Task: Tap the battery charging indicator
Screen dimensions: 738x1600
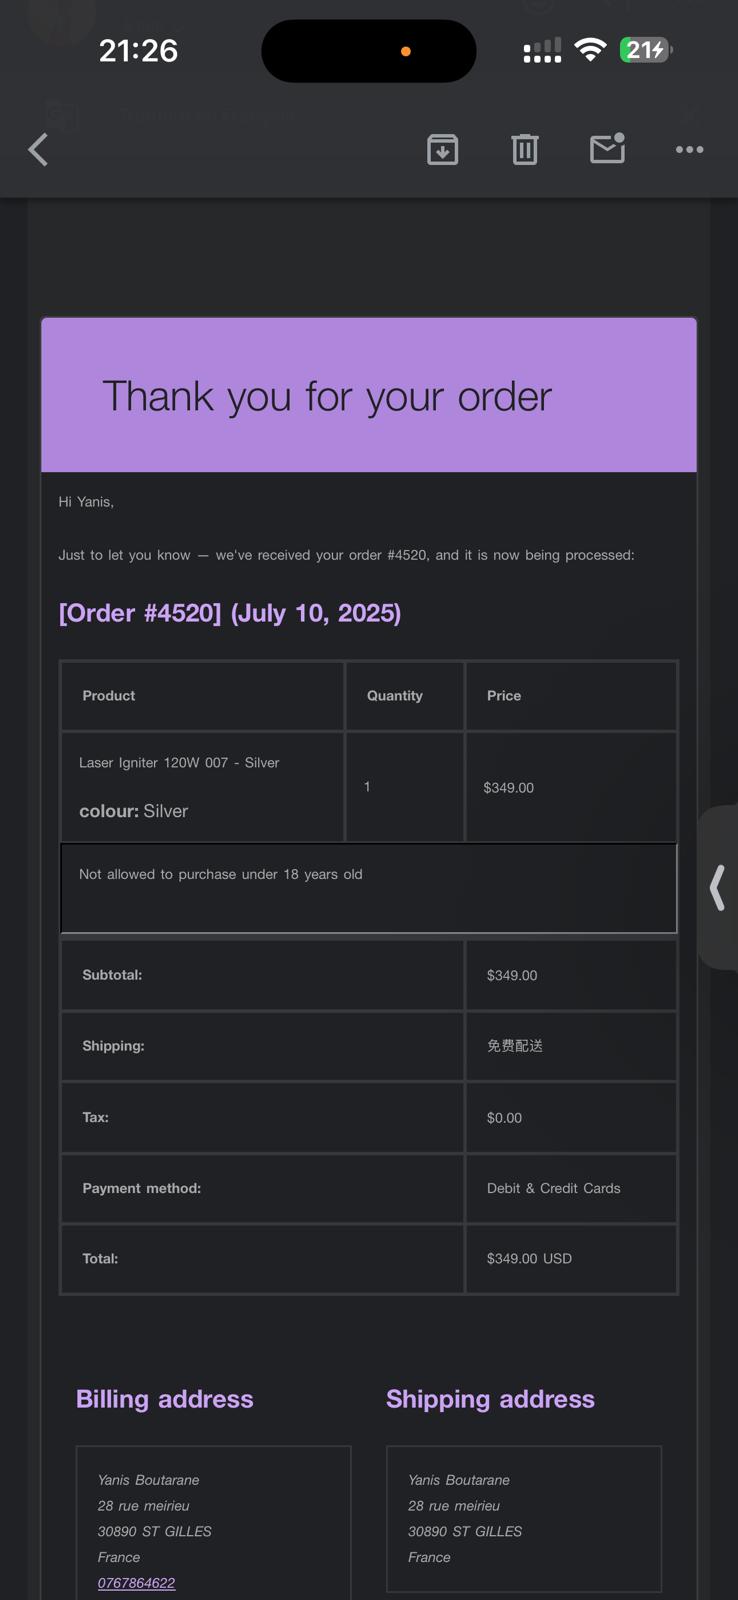Action: [x=645, y=50]
